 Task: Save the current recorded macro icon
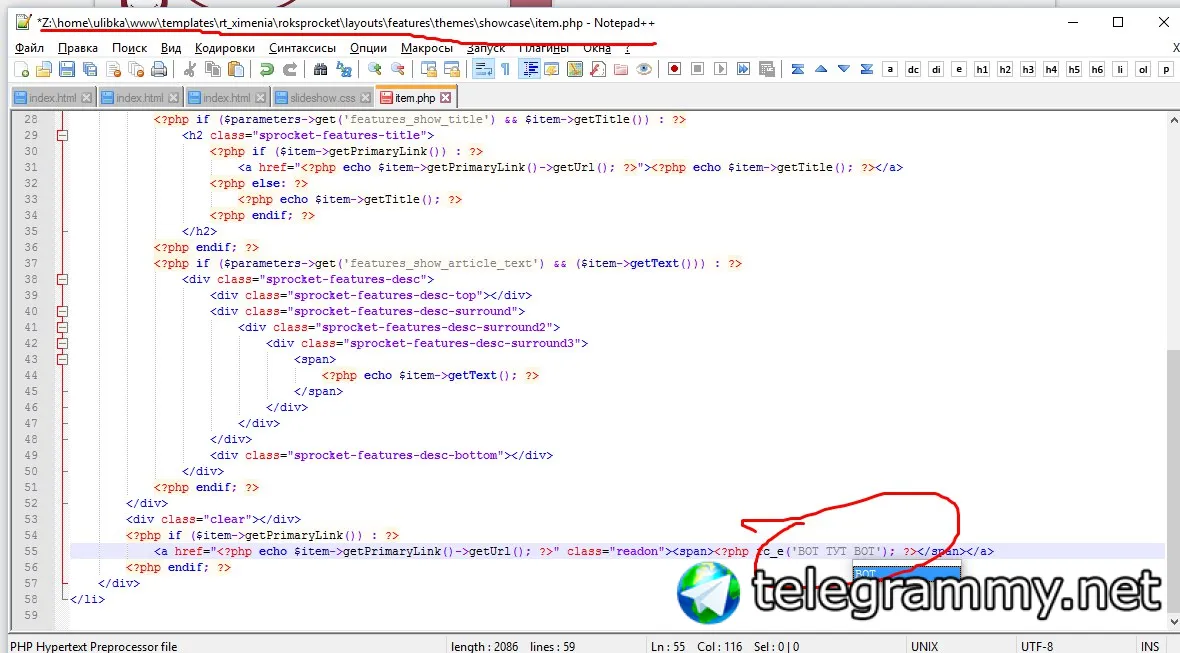(767, 69)
